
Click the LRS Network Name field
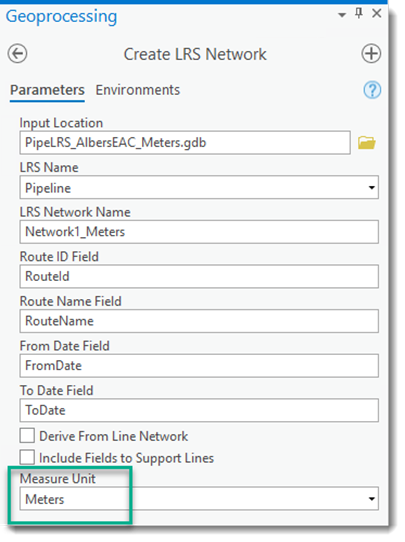pyautogui.click(x=199, y=232)
